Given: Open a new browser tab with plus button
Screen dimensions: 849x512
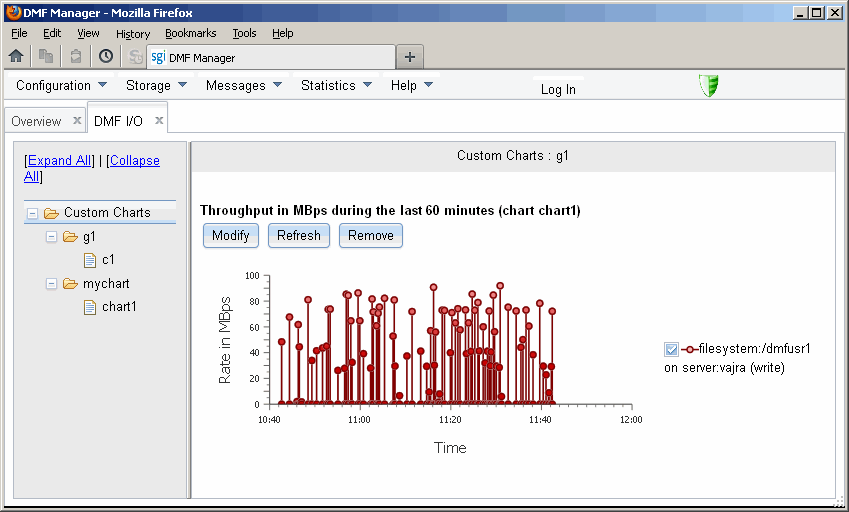Looking at the screenshot, I should click(410, 56).
